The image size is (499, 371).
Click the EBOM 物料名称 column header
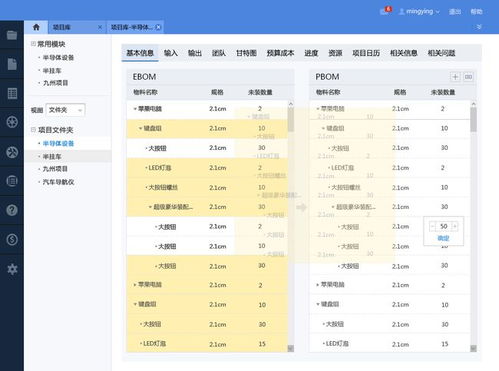(145, 92)
